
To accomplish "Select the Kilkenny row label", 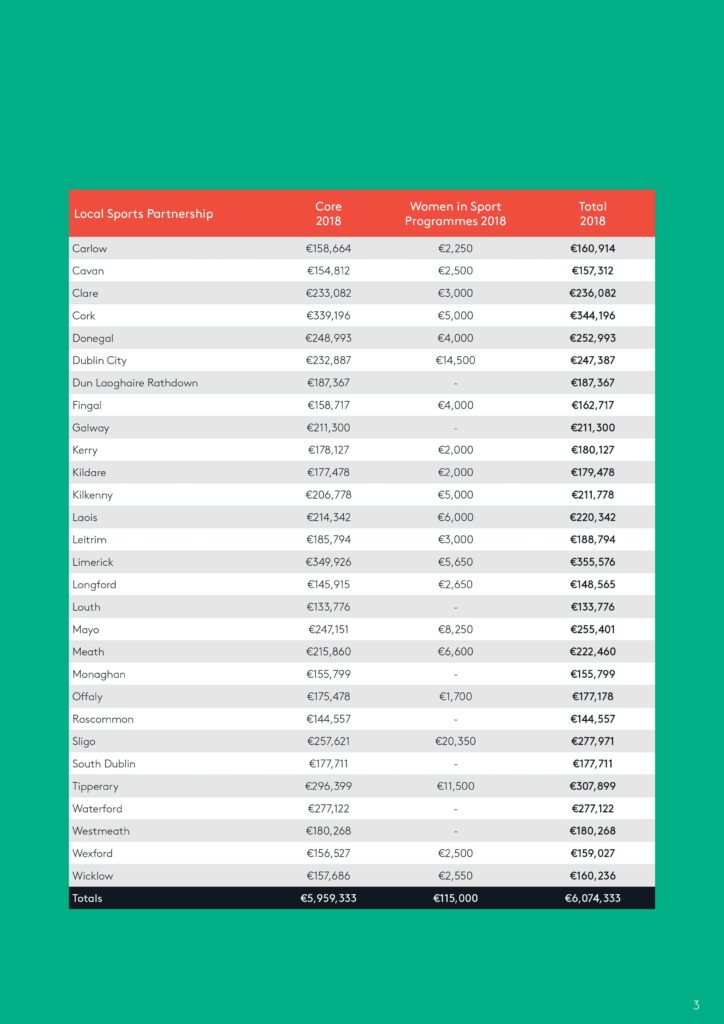I will pos(93,495).
